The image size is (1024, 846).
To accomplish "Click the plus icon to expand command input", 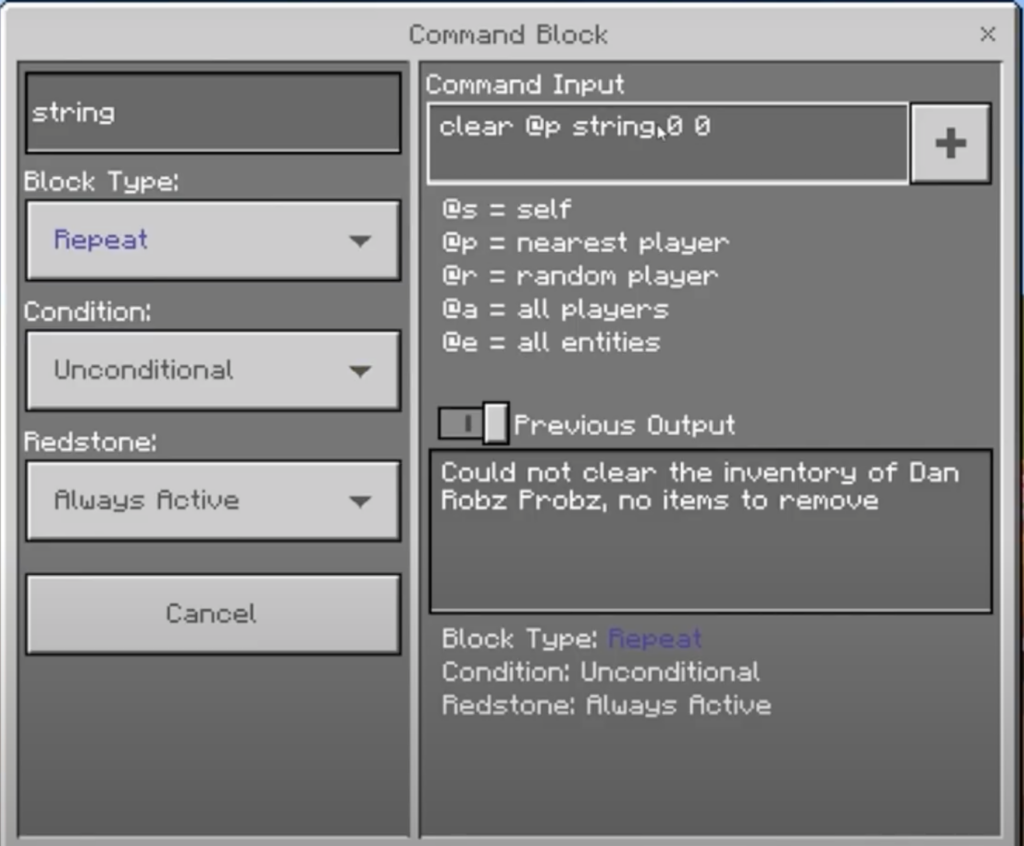I will [949, 142].
